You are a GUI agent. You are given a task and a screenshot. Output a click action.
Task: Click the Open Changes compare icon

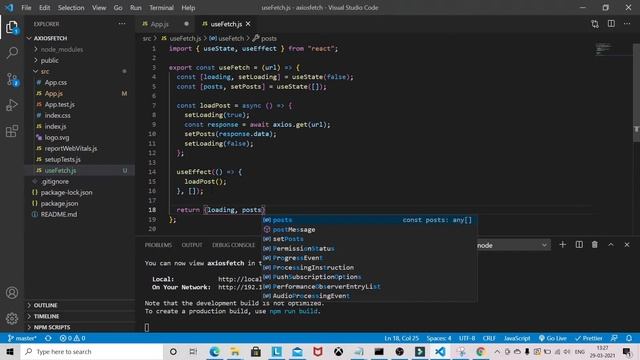tap(595, 24)
